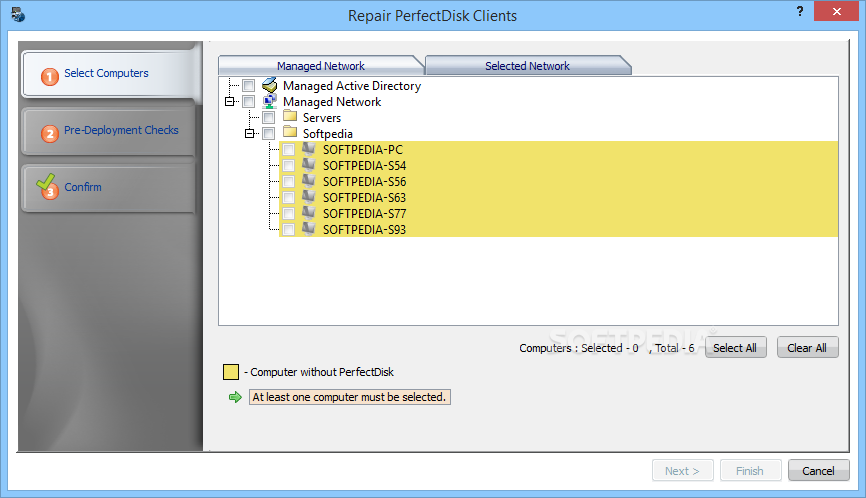The height and width of the screenshot is (498, 866).
Task: Check the Managed Network tree checkbox
Action: (x=249, y=102)
